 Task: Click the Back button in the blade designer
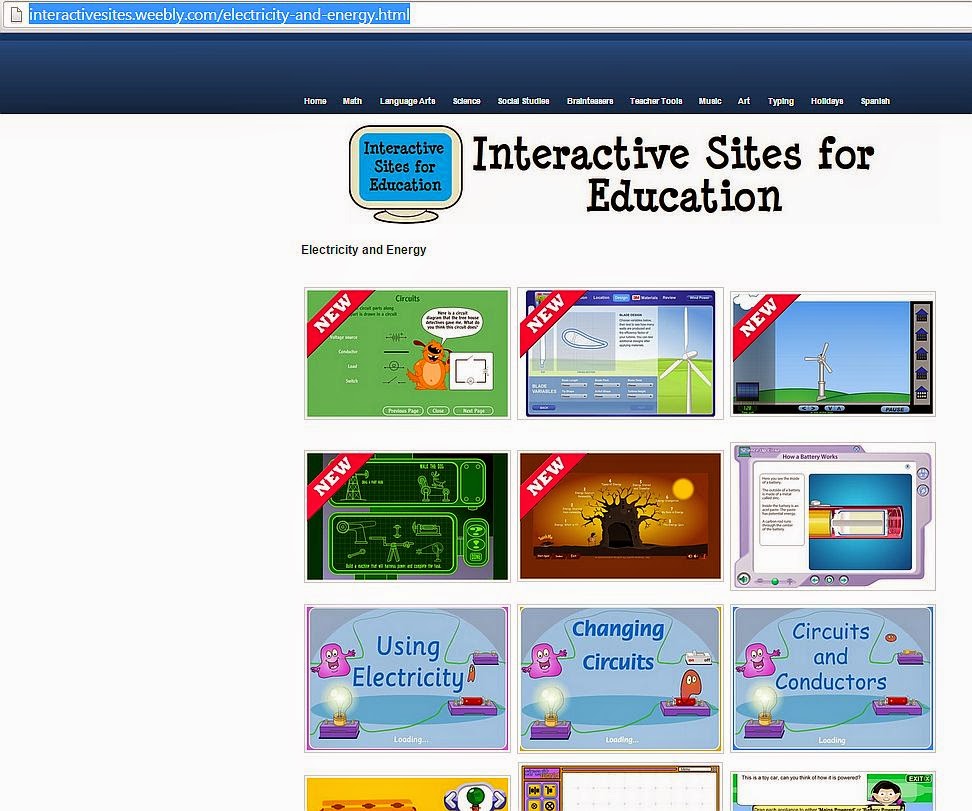[x=542, y=407]
